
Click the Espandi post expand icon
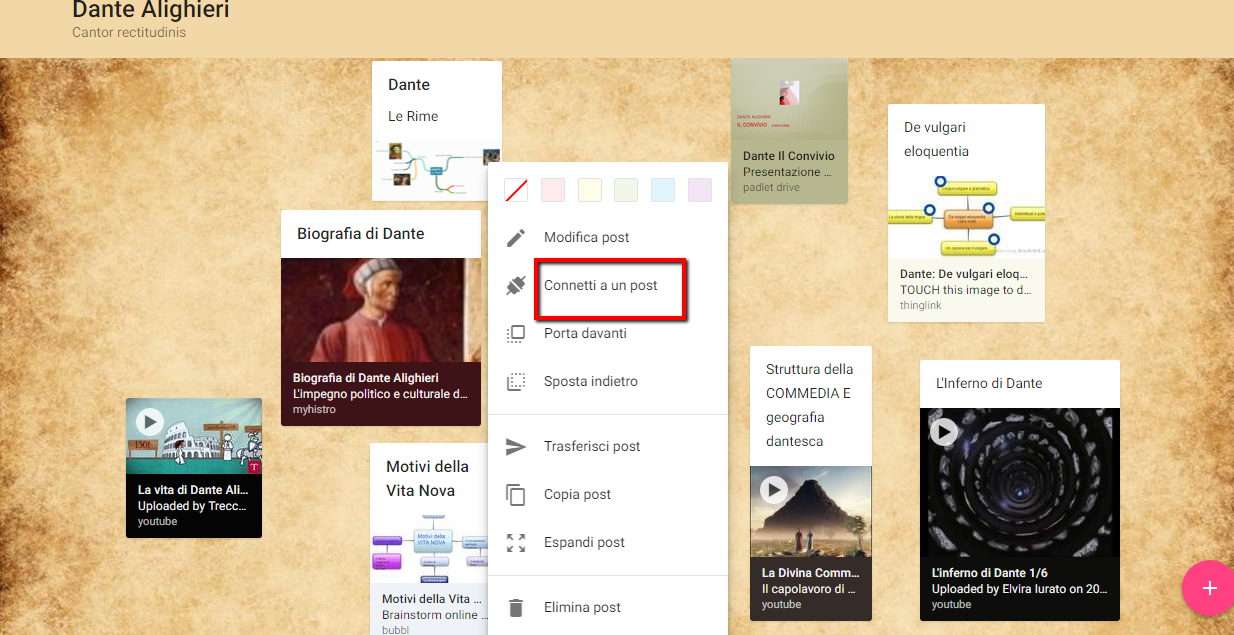tap(516, 542)
